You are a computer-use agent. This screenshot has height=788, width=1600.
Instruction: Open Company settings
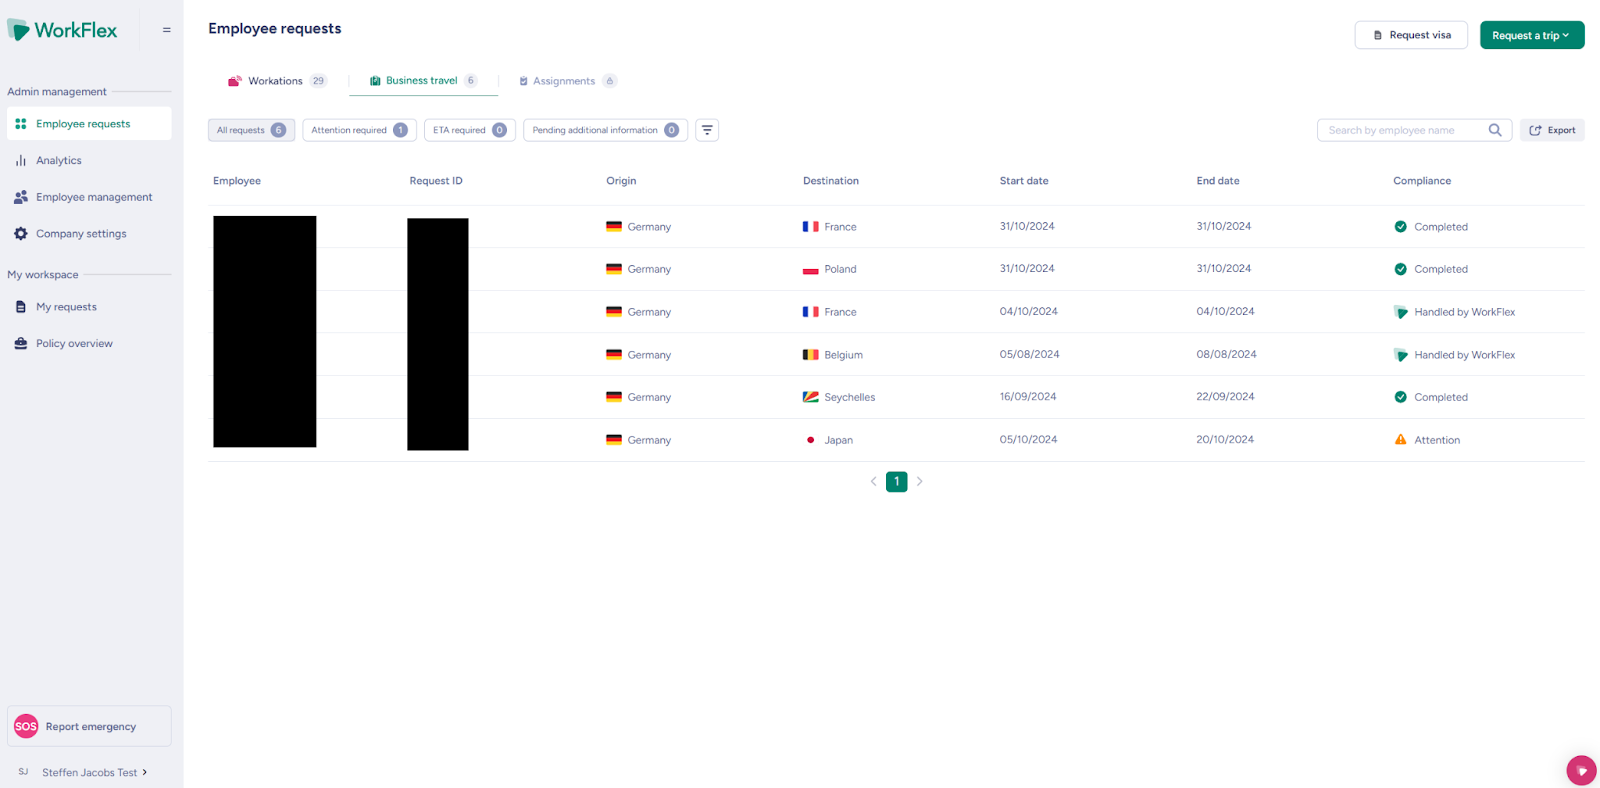pos(81,234)
